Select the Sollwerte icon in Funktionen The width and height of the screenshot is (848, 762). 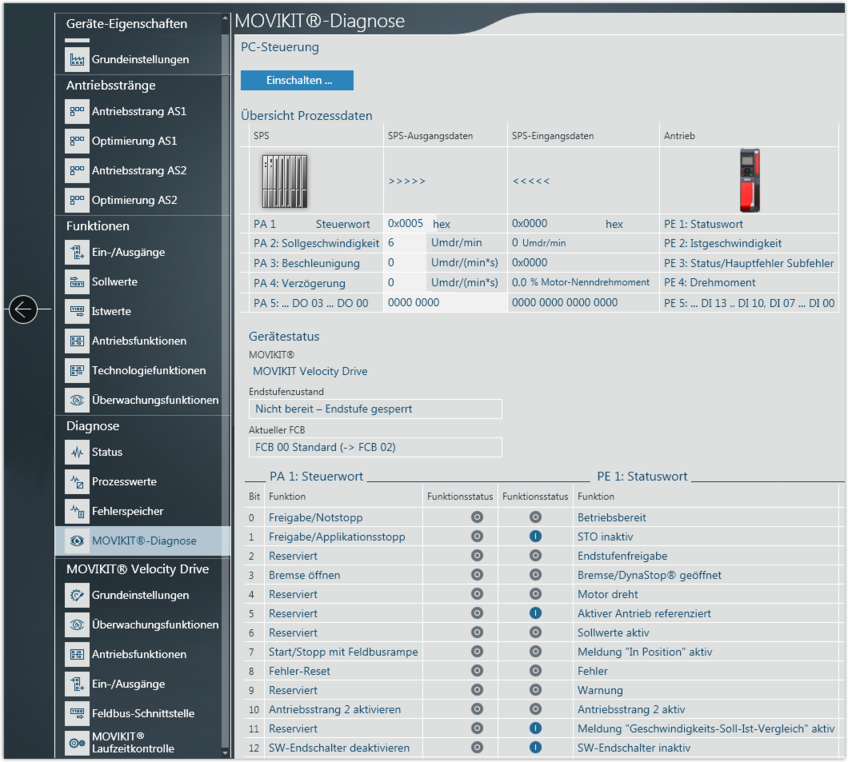(x=77, y=282)
